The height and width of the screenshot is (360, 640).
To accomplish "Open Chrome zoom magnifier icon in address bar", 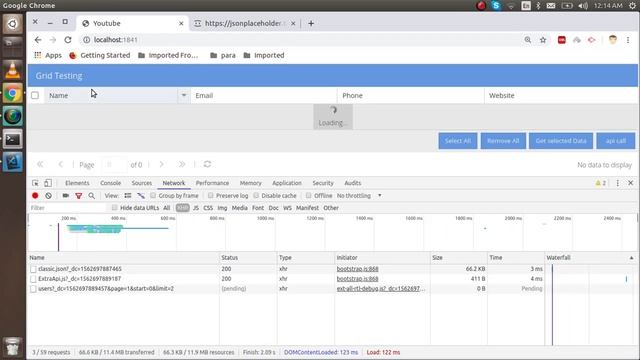I will 528,40.
